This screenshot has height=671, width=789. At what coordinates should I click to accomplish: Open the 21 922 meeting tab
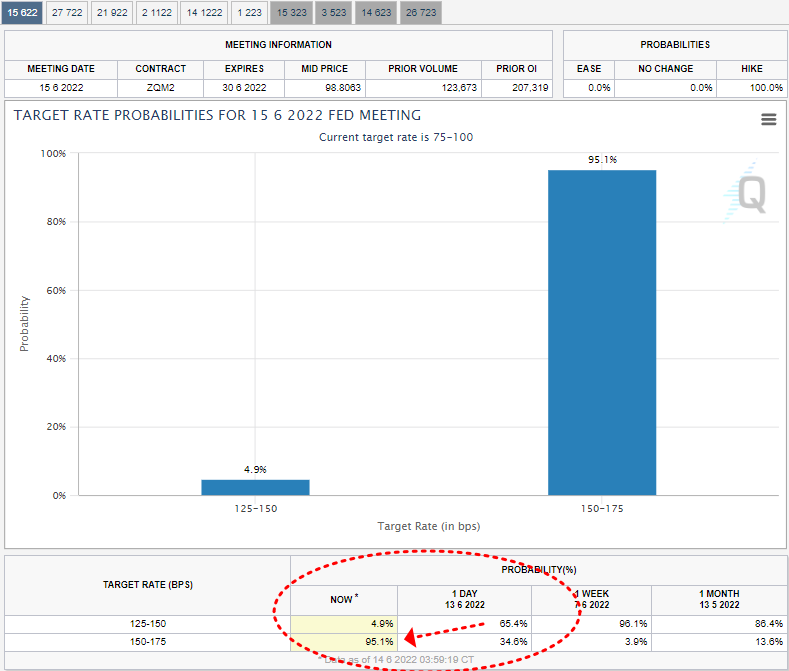click(x=112, y=13)
